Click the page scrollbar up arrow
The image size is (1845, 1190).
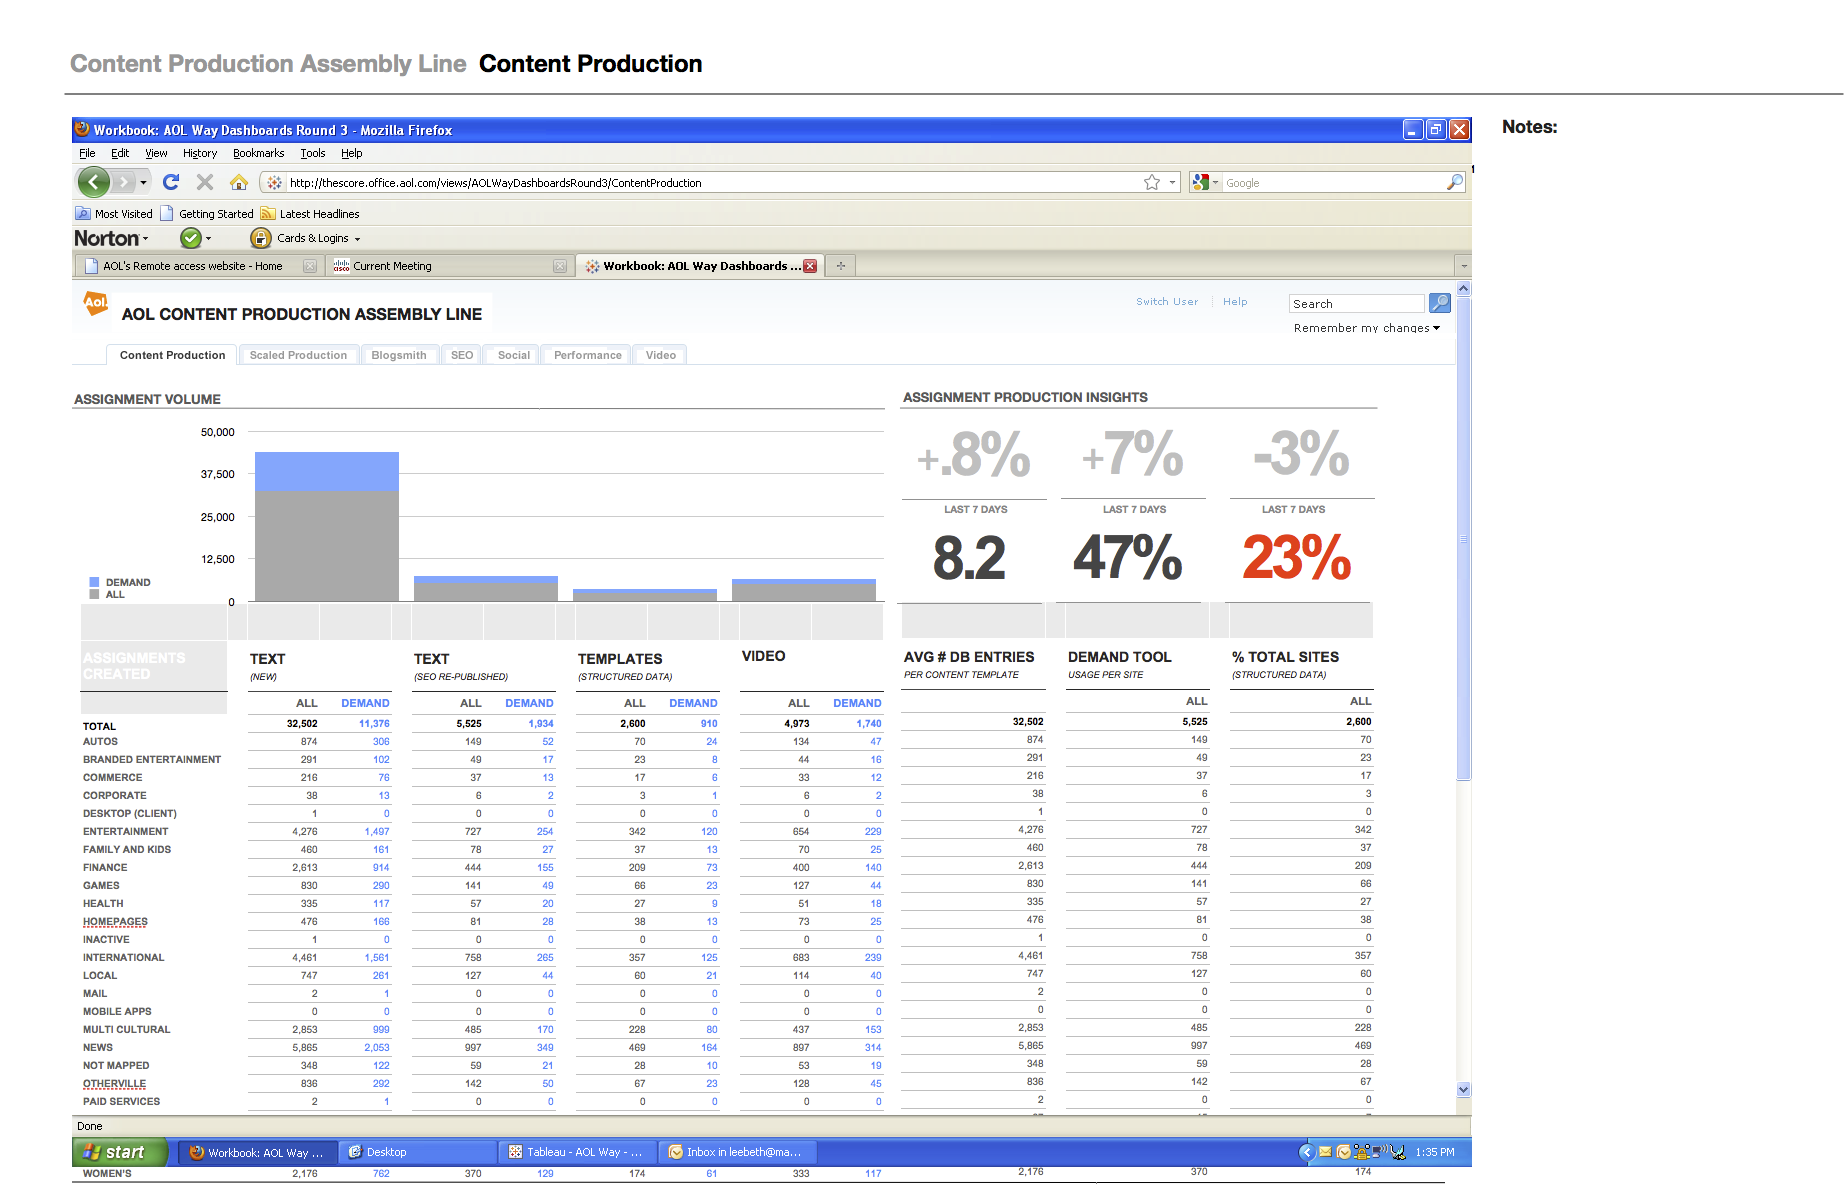[1464, 288]
